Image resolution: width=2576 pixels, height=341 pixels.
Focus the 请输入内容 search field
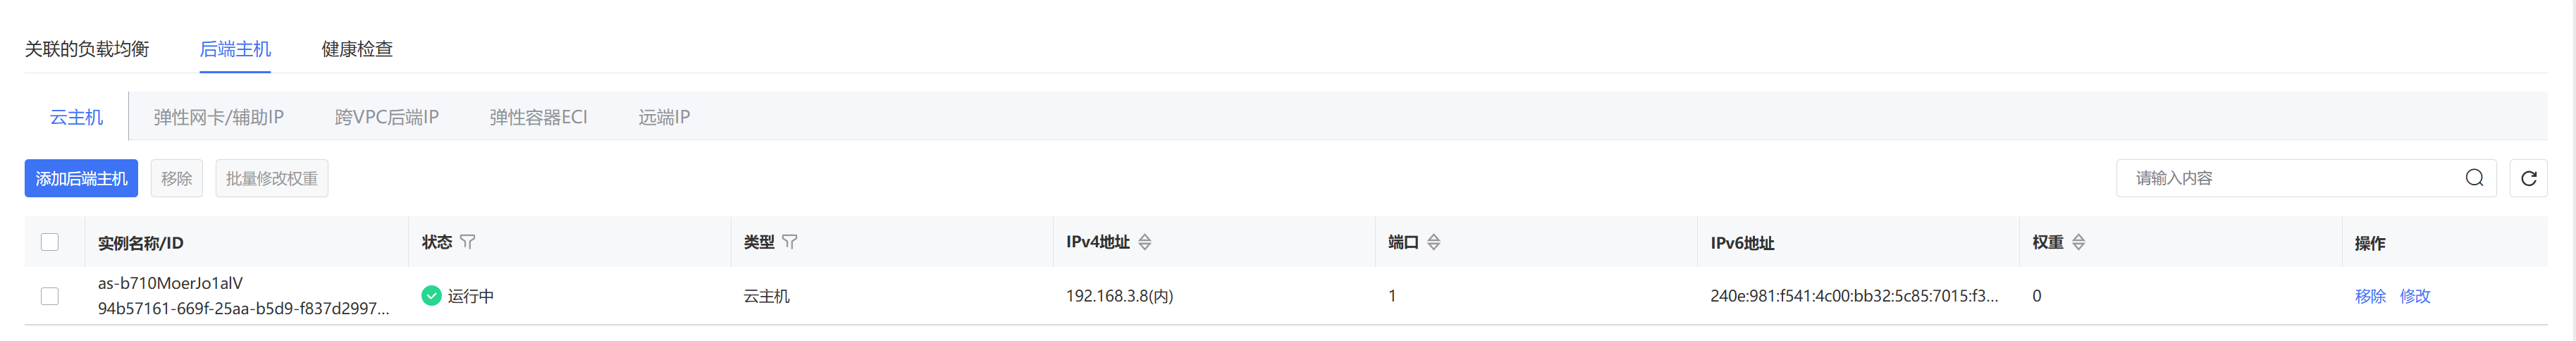coord(2290,178)
